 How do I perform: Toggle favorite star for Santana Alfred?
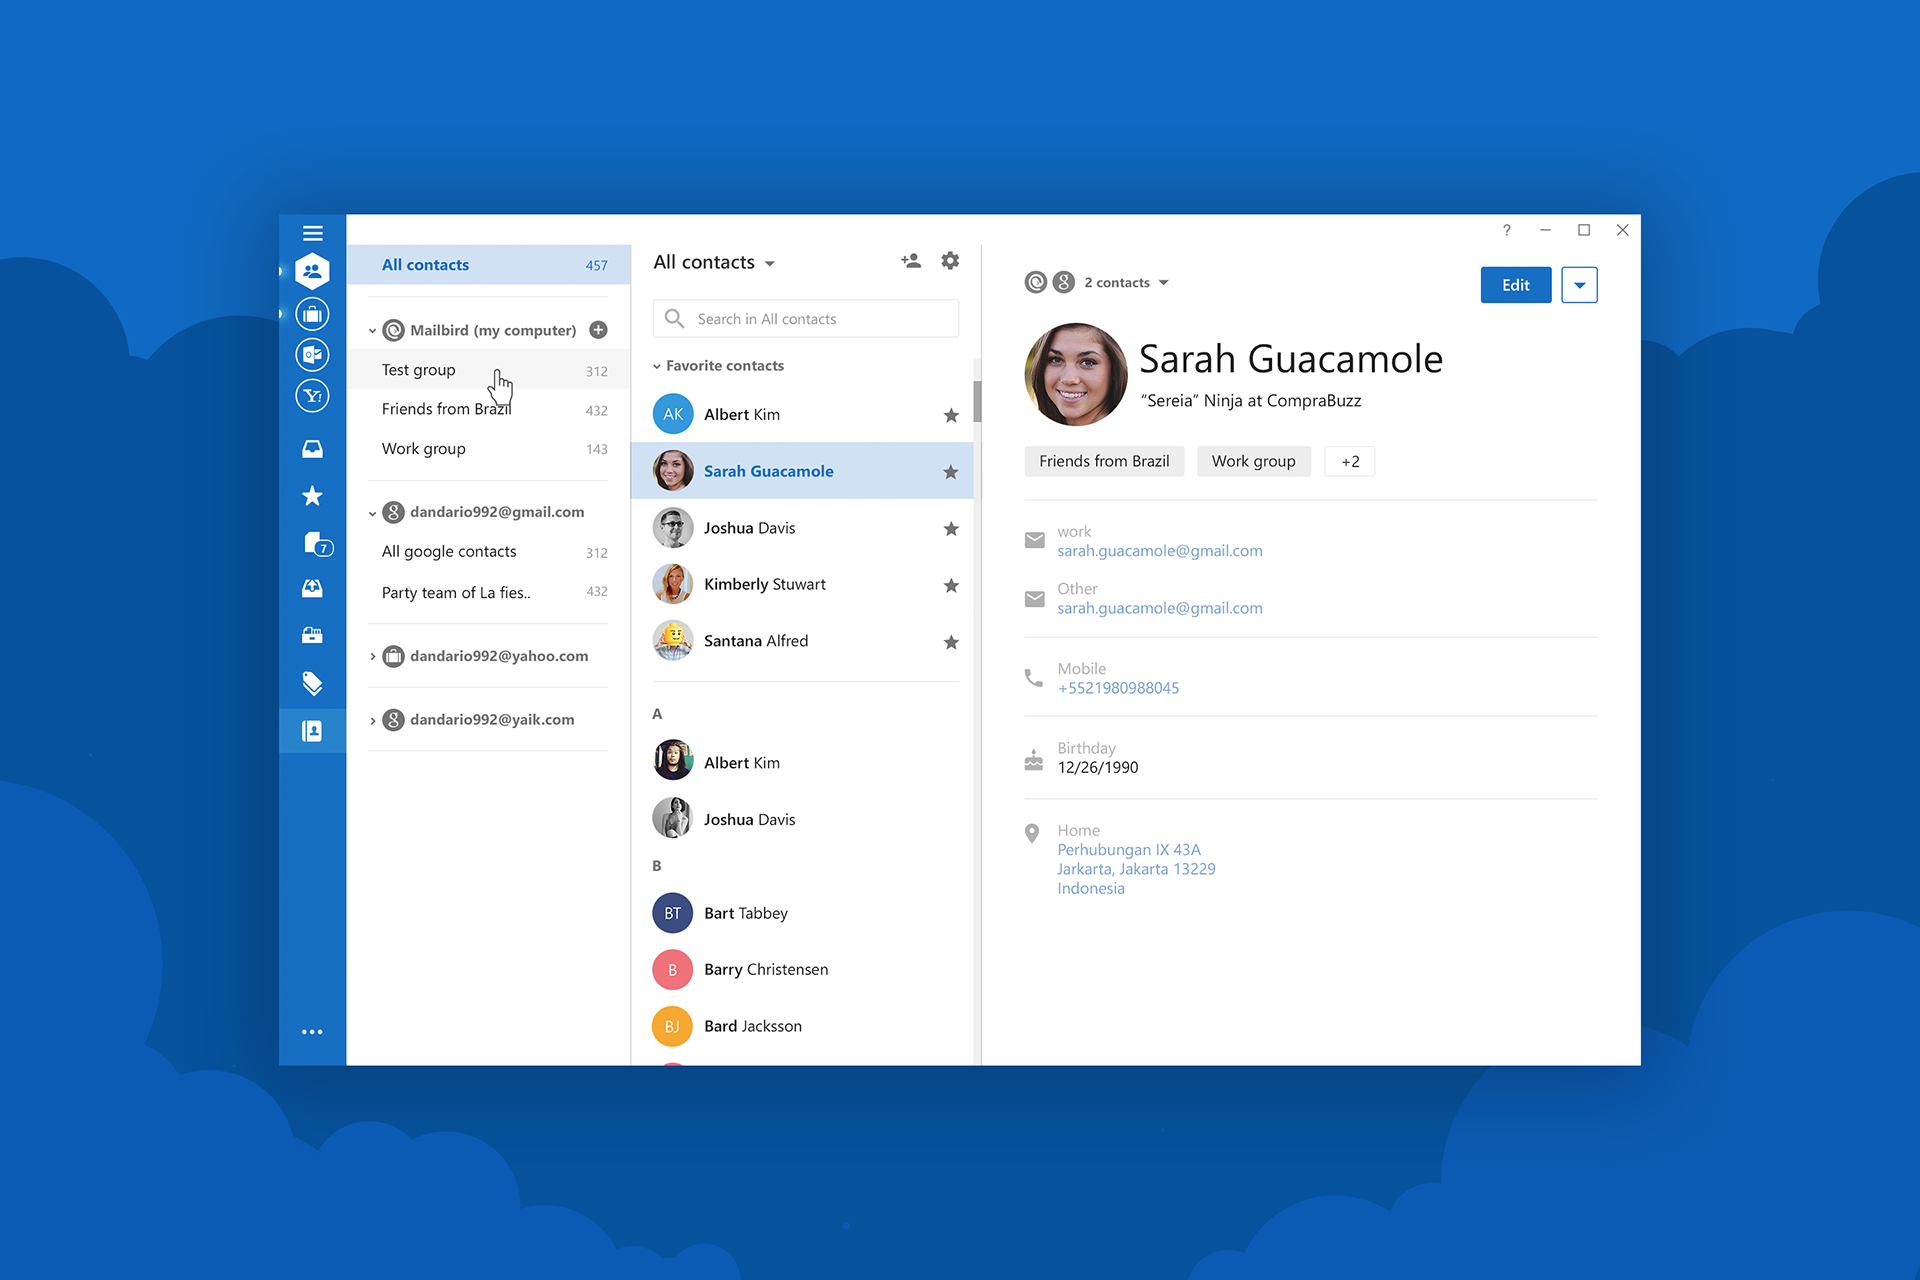point(951,642)
